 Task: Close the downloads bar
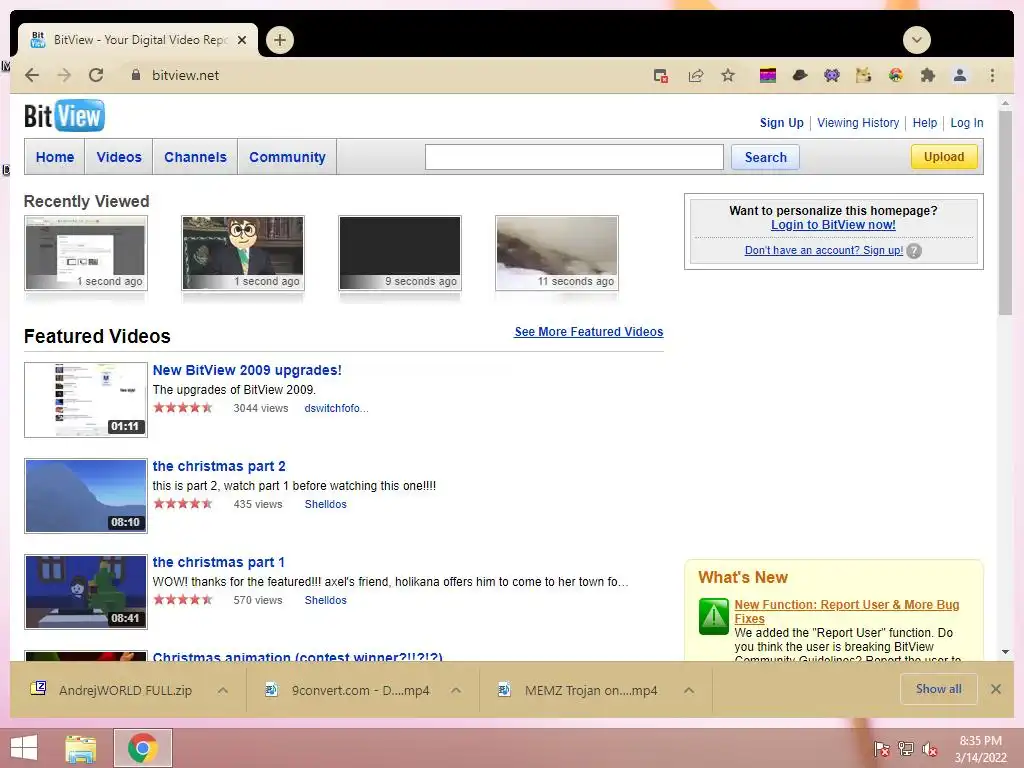coord(996,689)
